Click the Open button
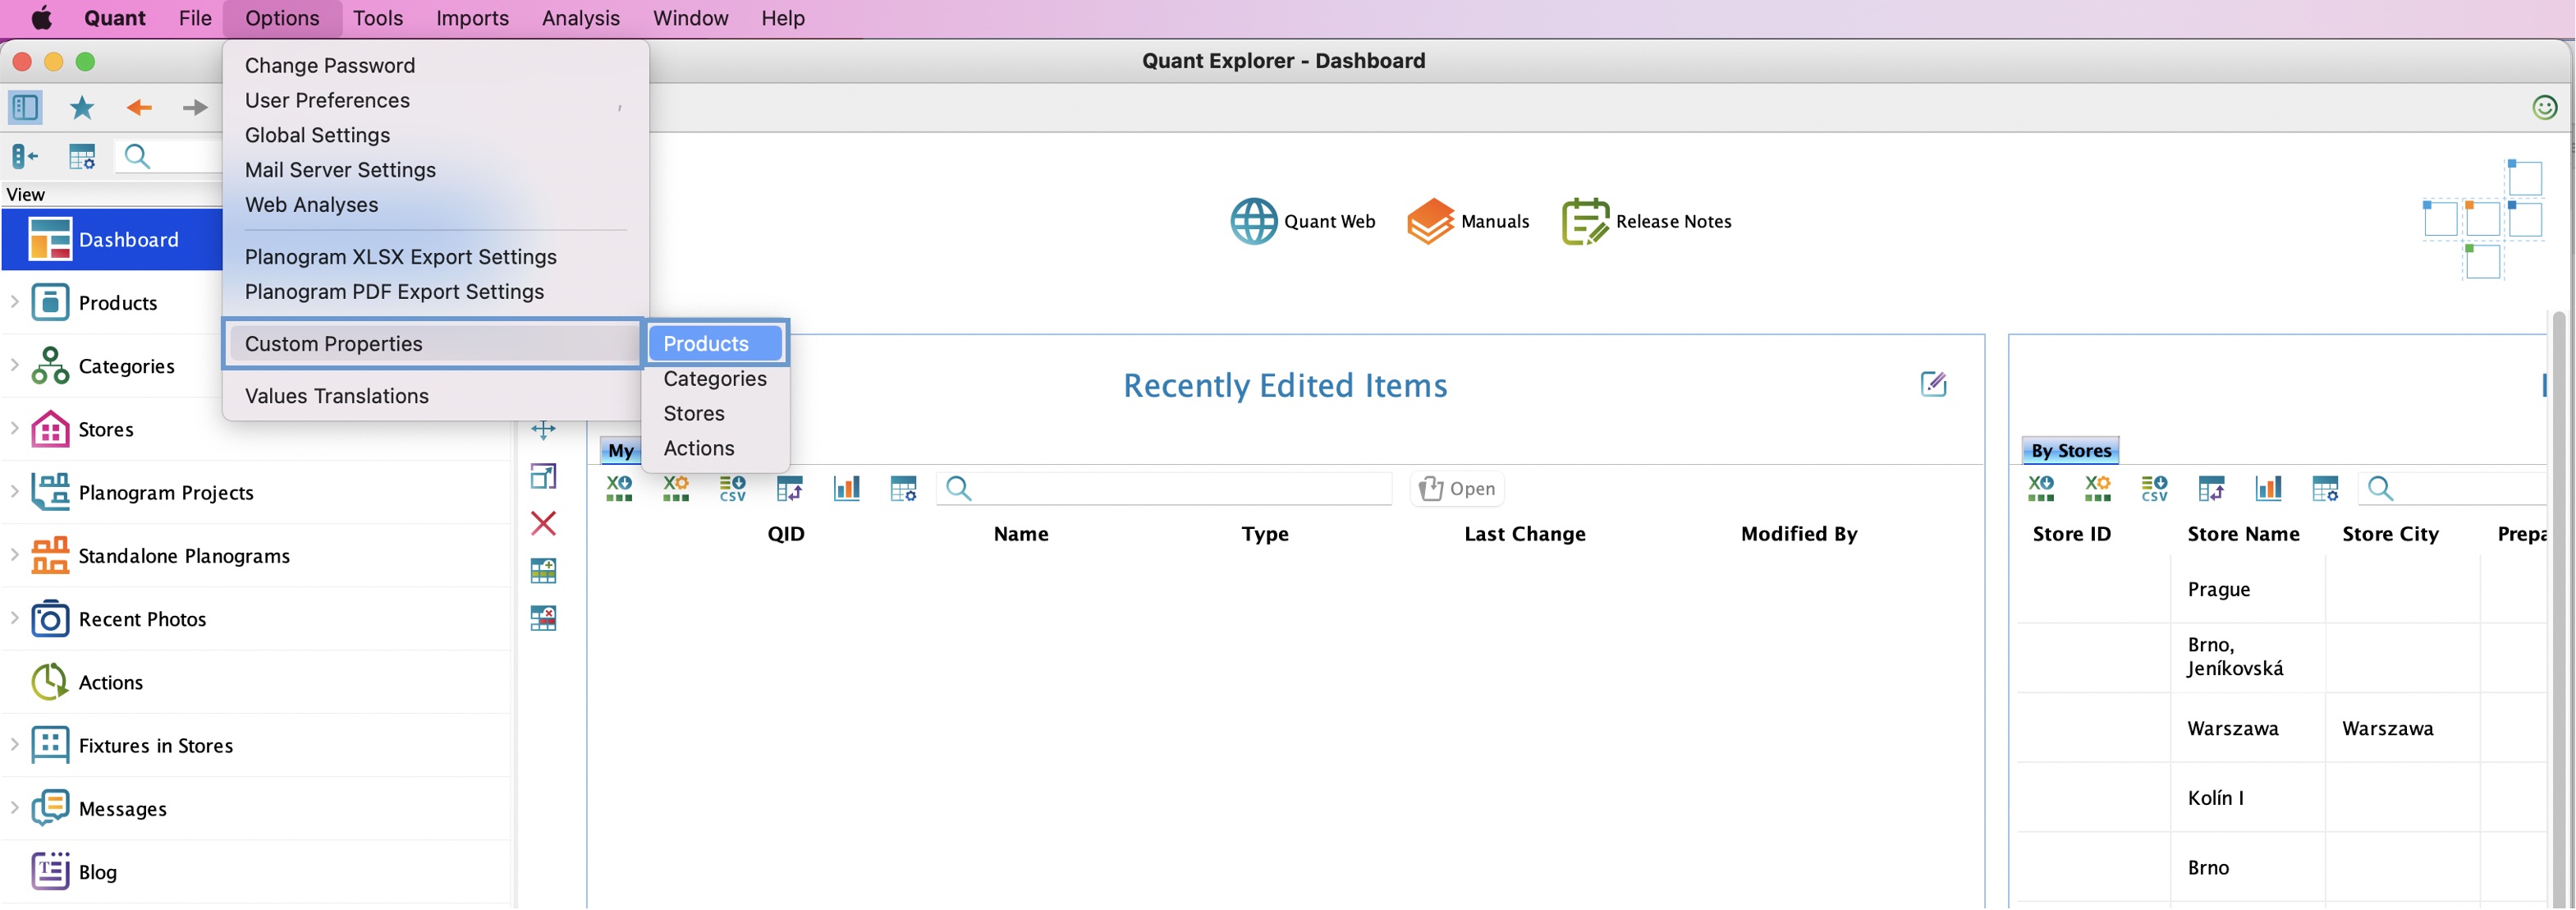Viewport: 2576px width, 910px height. coord(1458,489)
